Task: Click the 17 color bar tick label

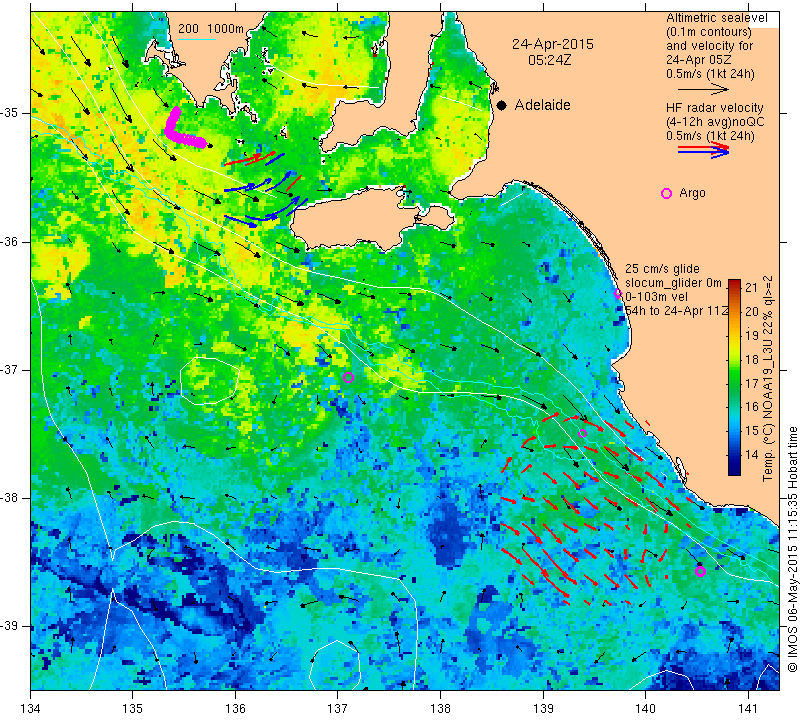Action: click(752, 383)
